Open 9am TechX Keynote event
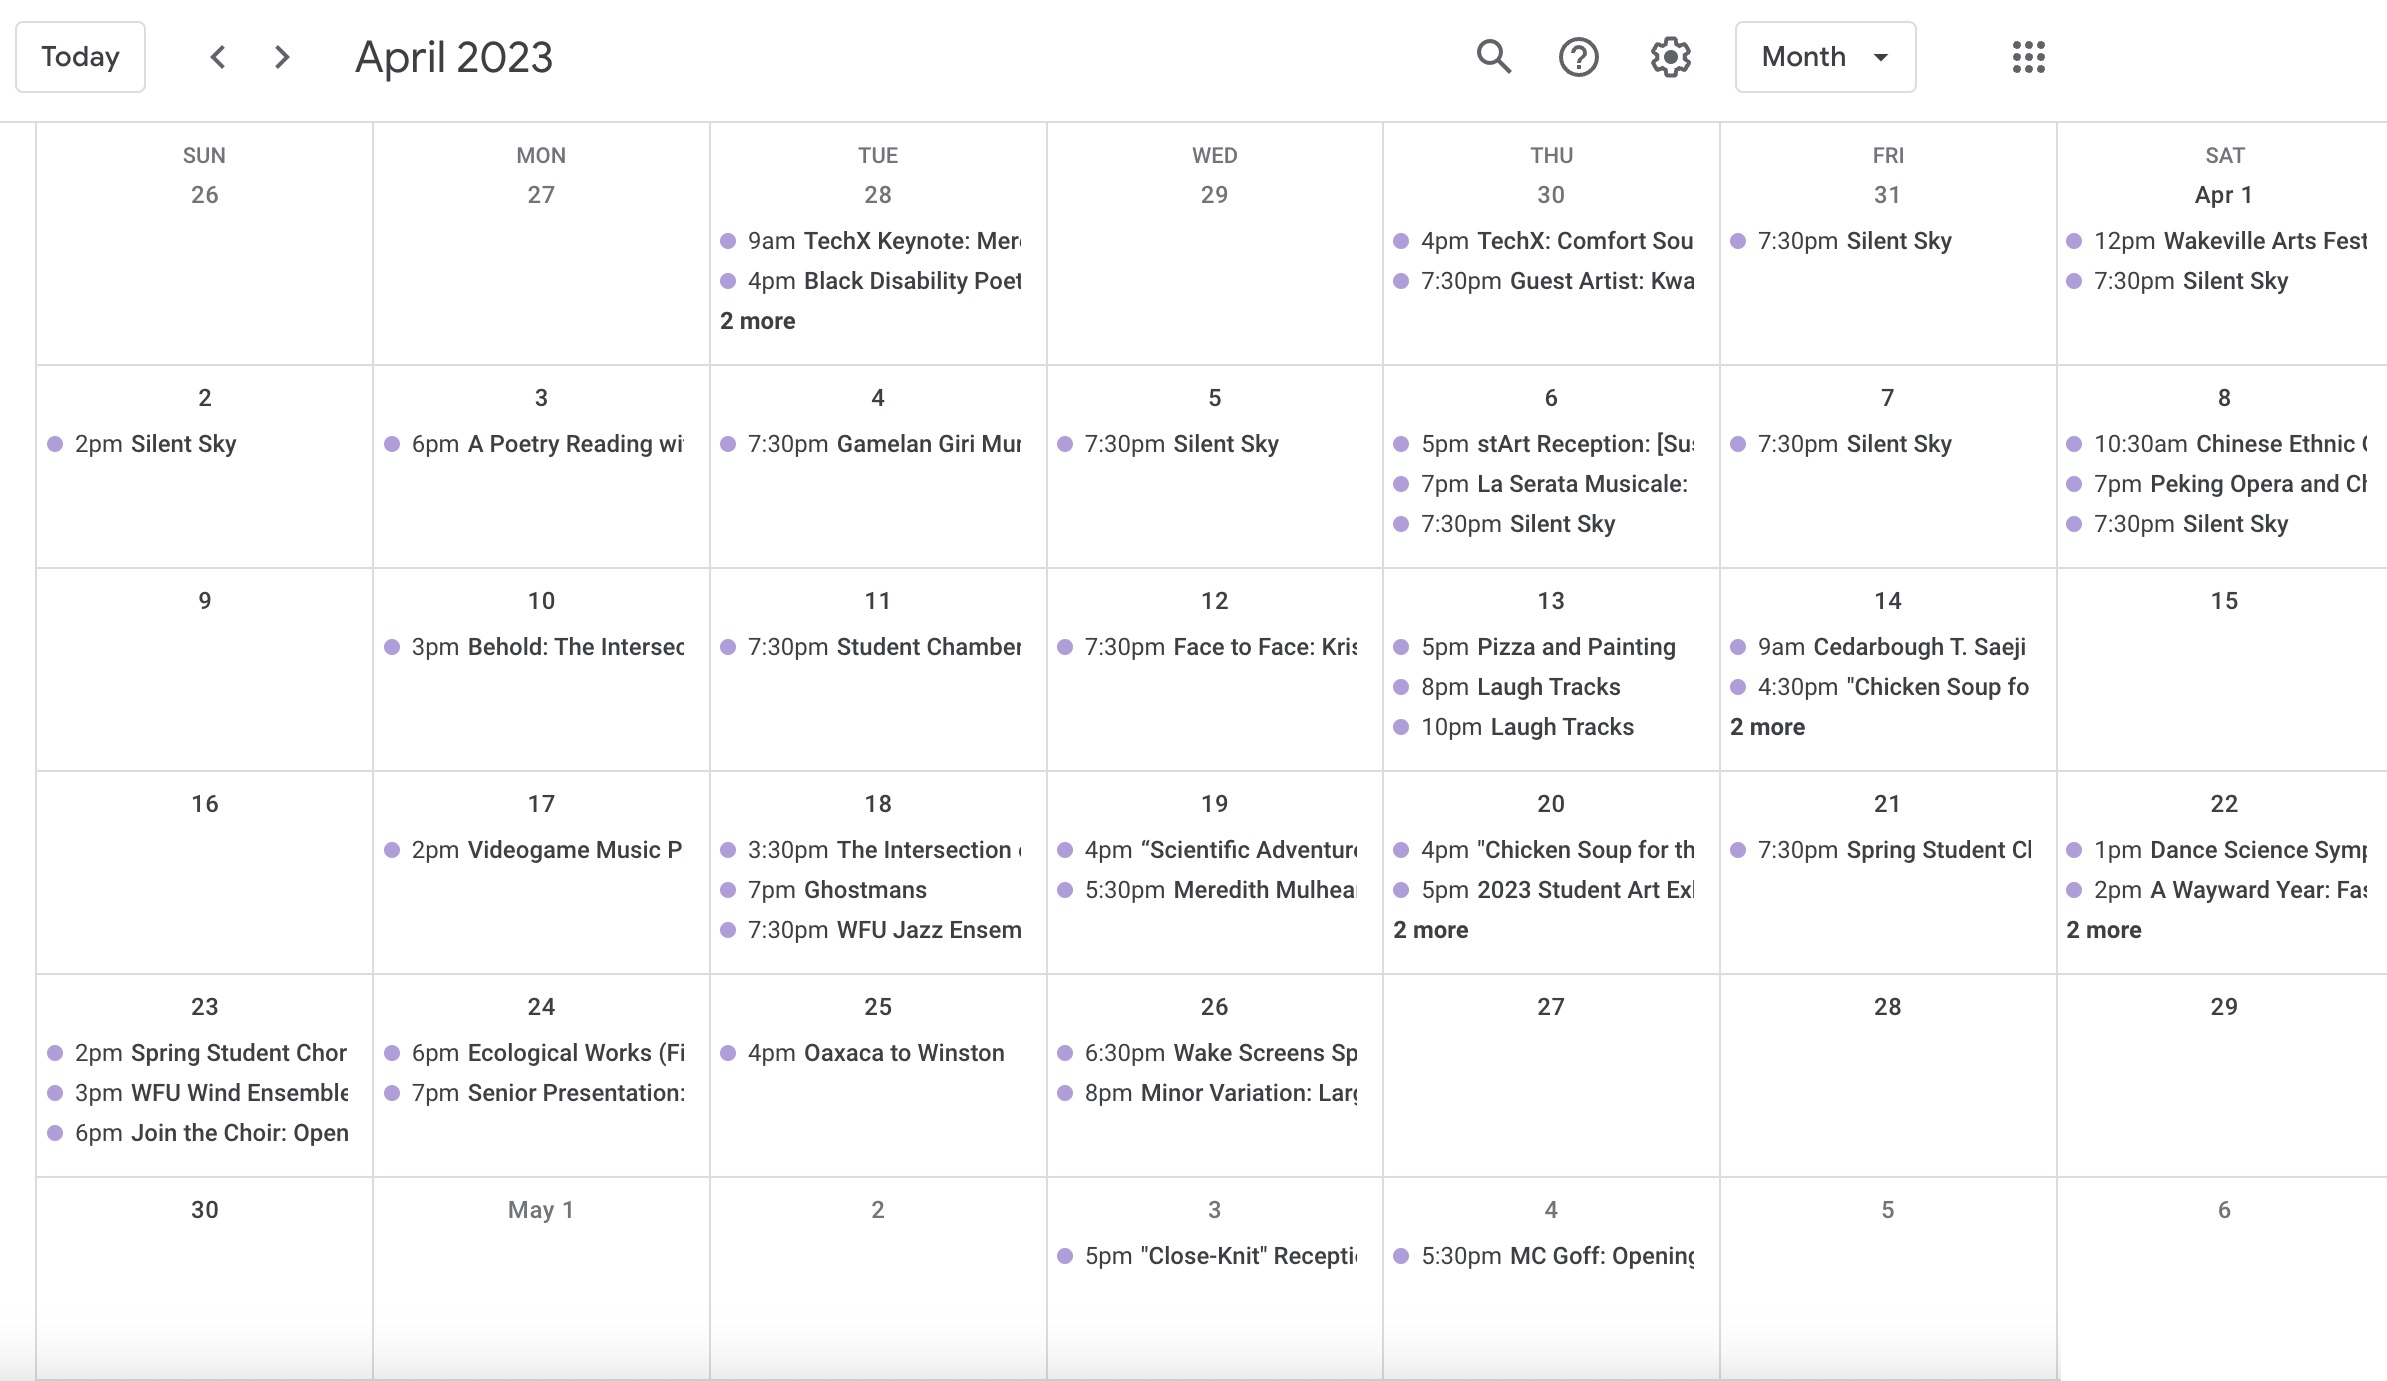The image size is (2387, 1381). tap(871, 241)
